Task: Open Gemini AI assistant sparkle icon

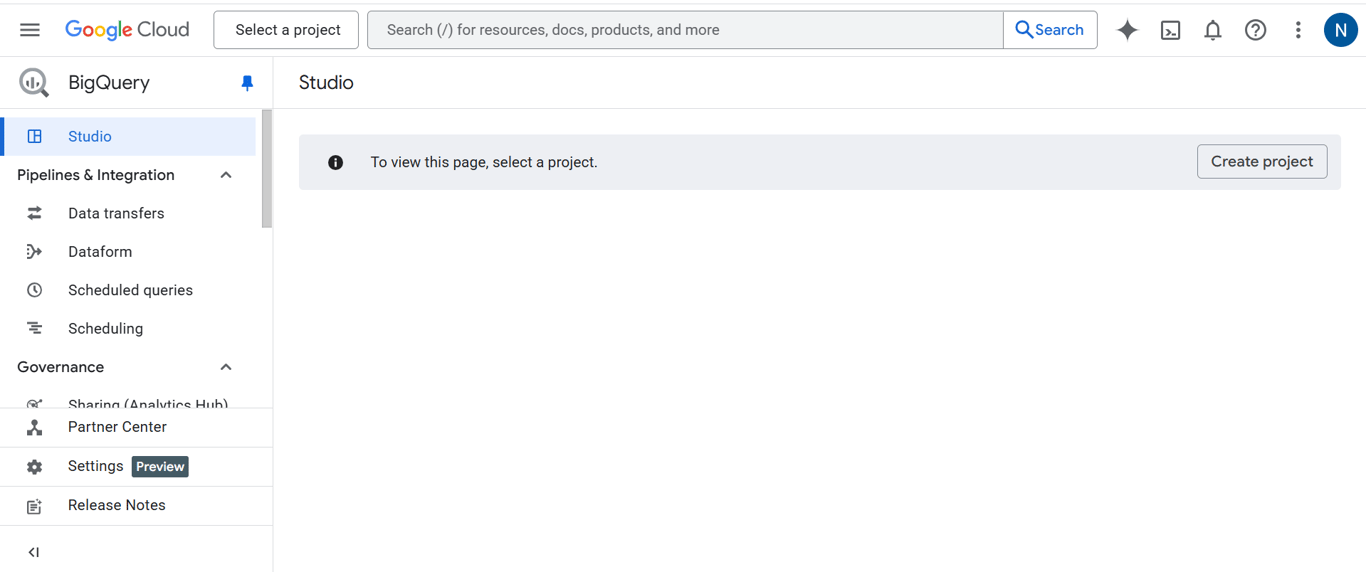Action: (1127, 30)
